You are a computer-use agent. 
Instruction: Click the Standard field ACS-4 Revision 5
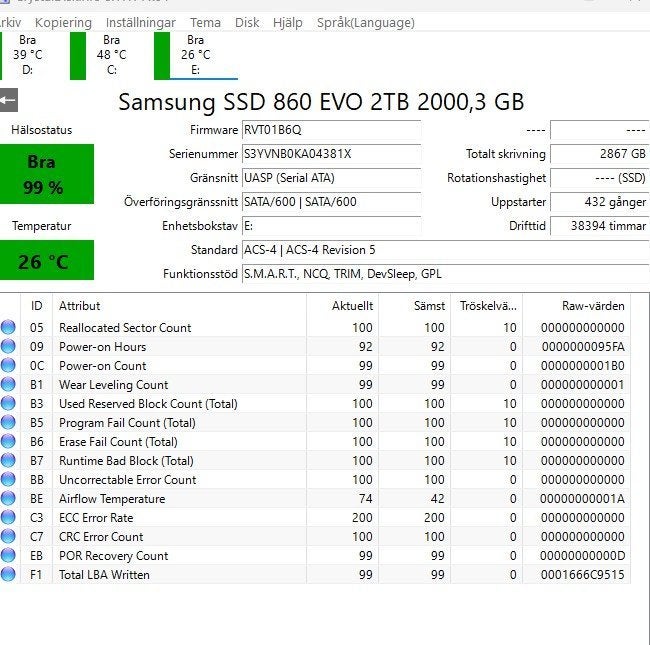[x=446, y=250]
